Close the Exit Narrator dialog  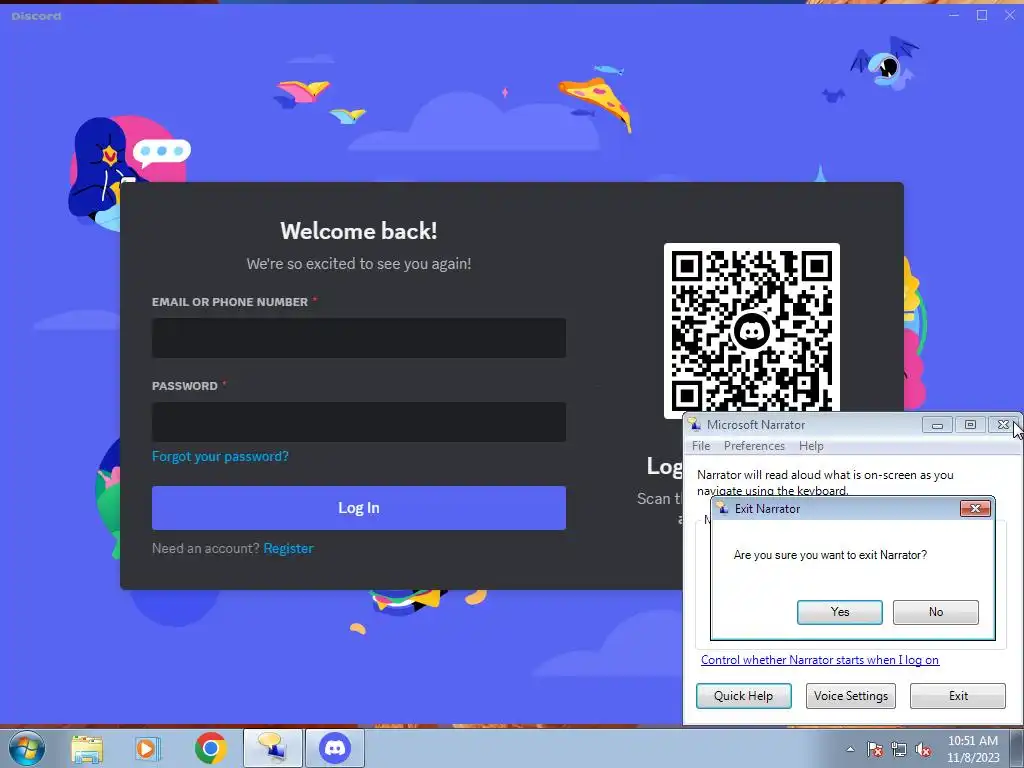(x=975, y=509)
